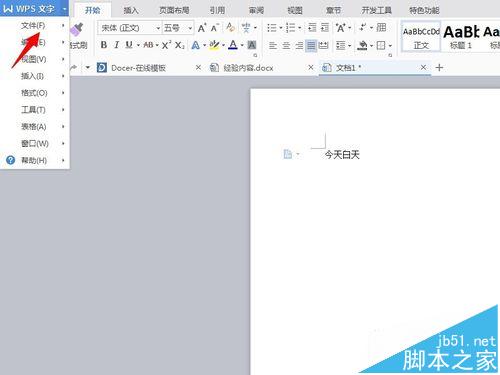Toggle strikethrough AB formatting
Screen dimensions: 500x375
(148, 45)
